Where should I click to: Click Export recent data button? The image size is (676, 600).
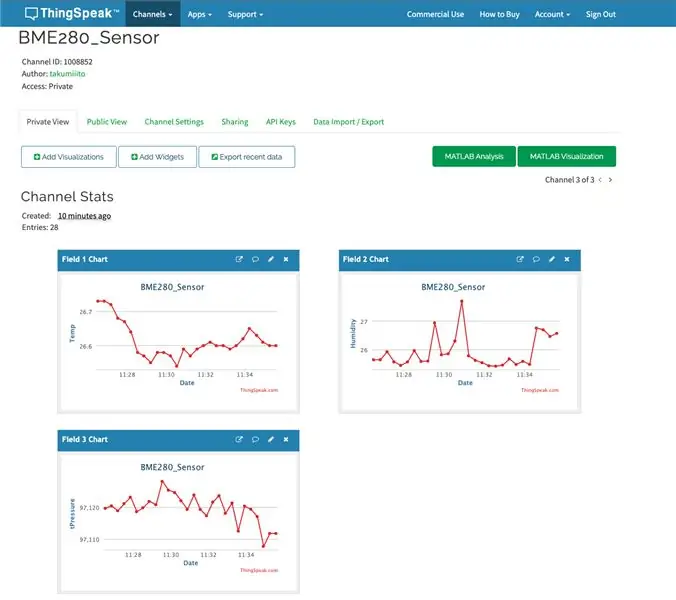tap(247, 156)
